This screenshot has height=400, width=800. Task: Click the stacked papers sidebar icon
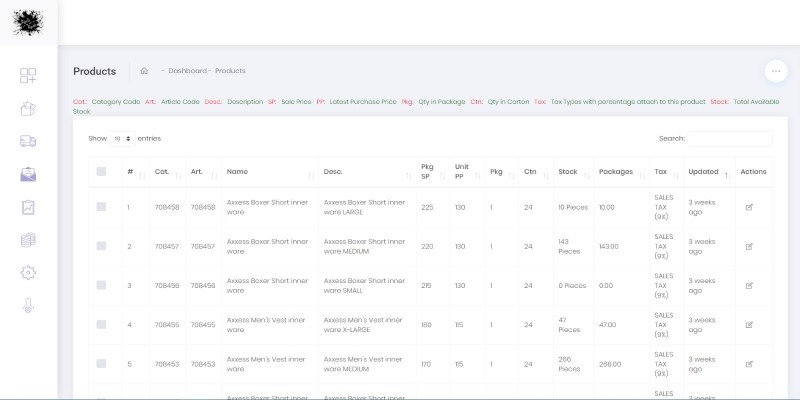[x=28, y=240]
